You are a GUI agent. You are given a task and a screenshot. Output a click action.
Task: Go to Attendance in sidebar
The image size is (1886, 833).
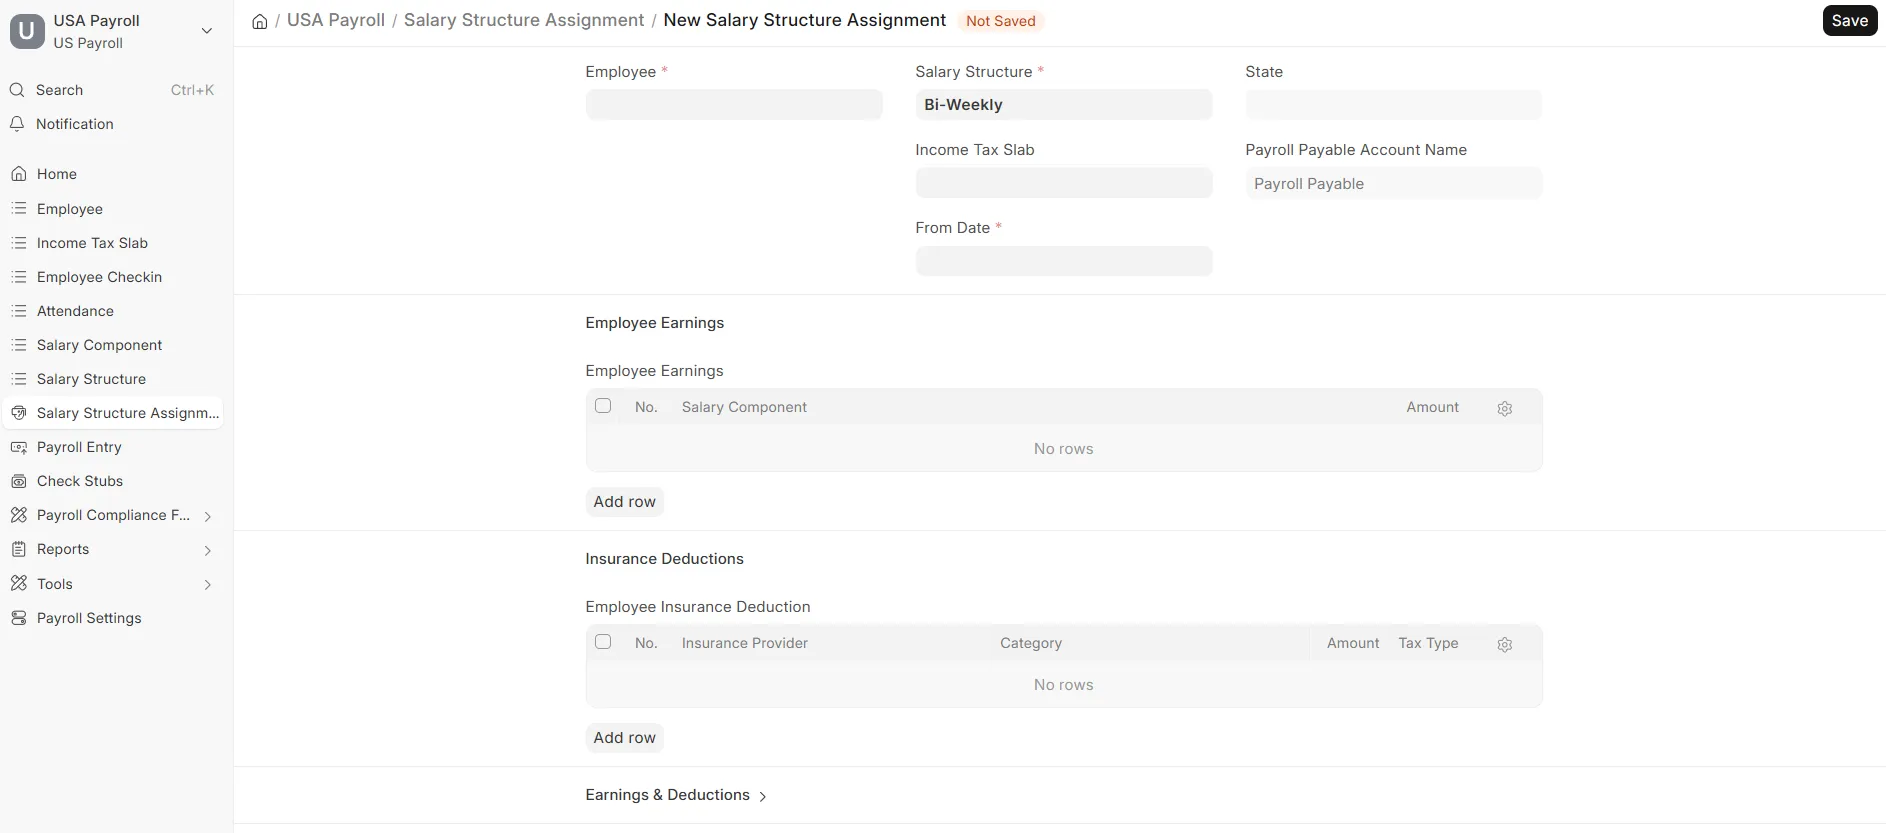(113, 311)
